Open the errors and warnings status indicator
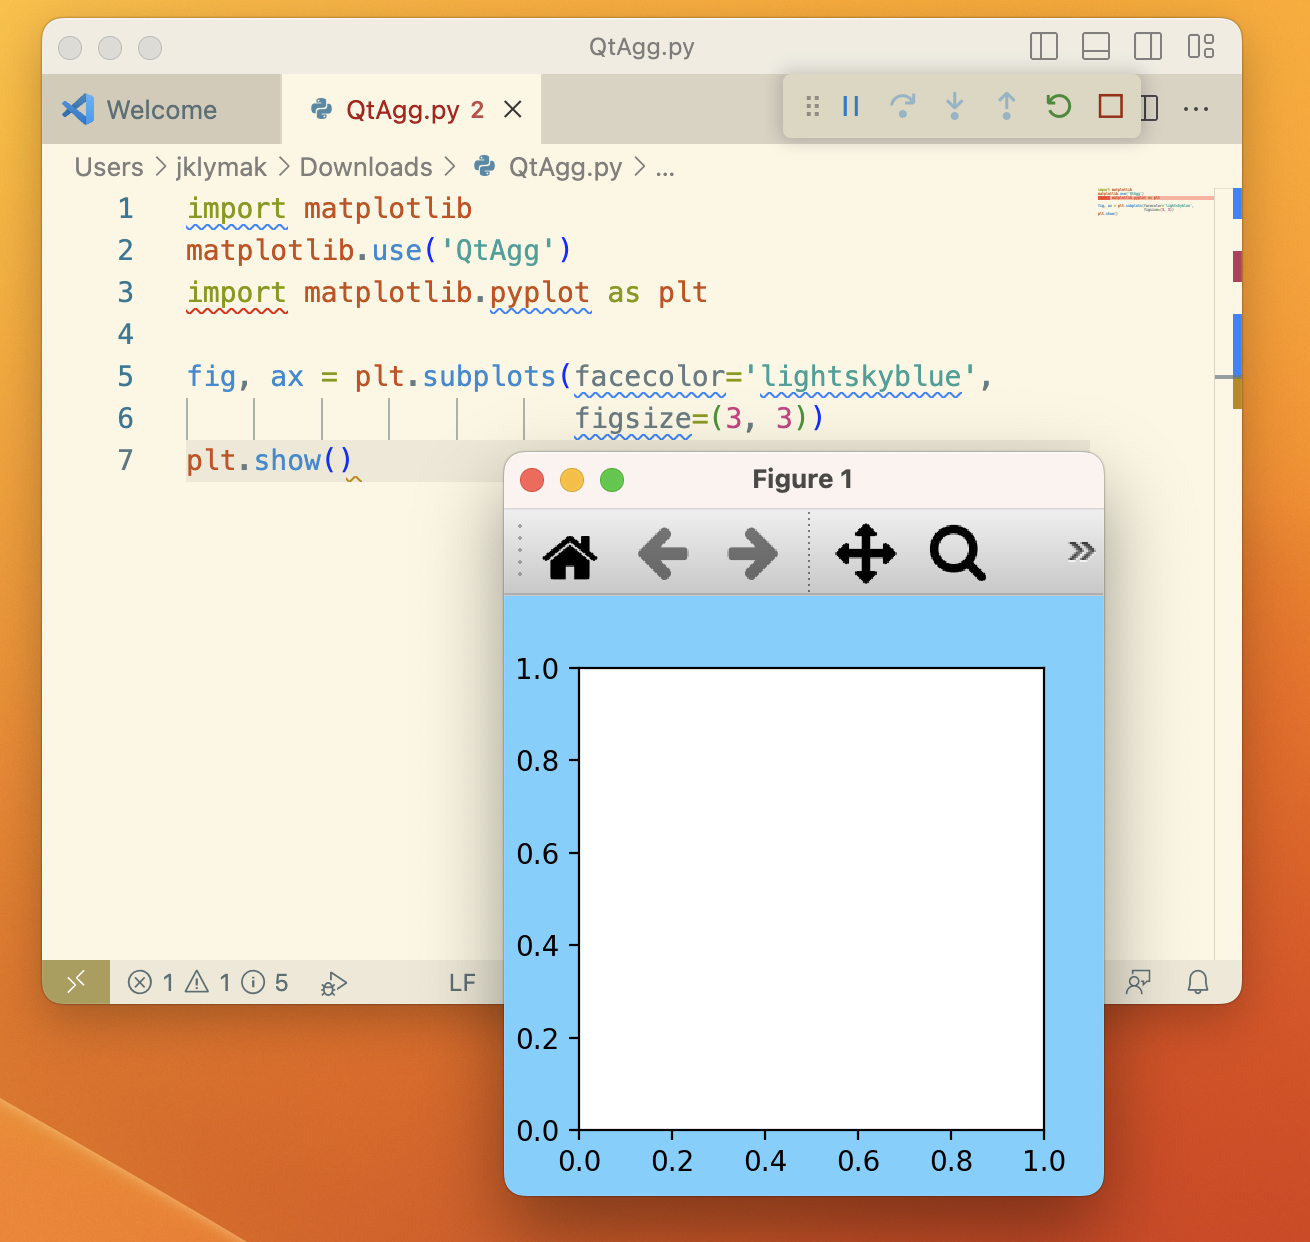 point(208,983)
